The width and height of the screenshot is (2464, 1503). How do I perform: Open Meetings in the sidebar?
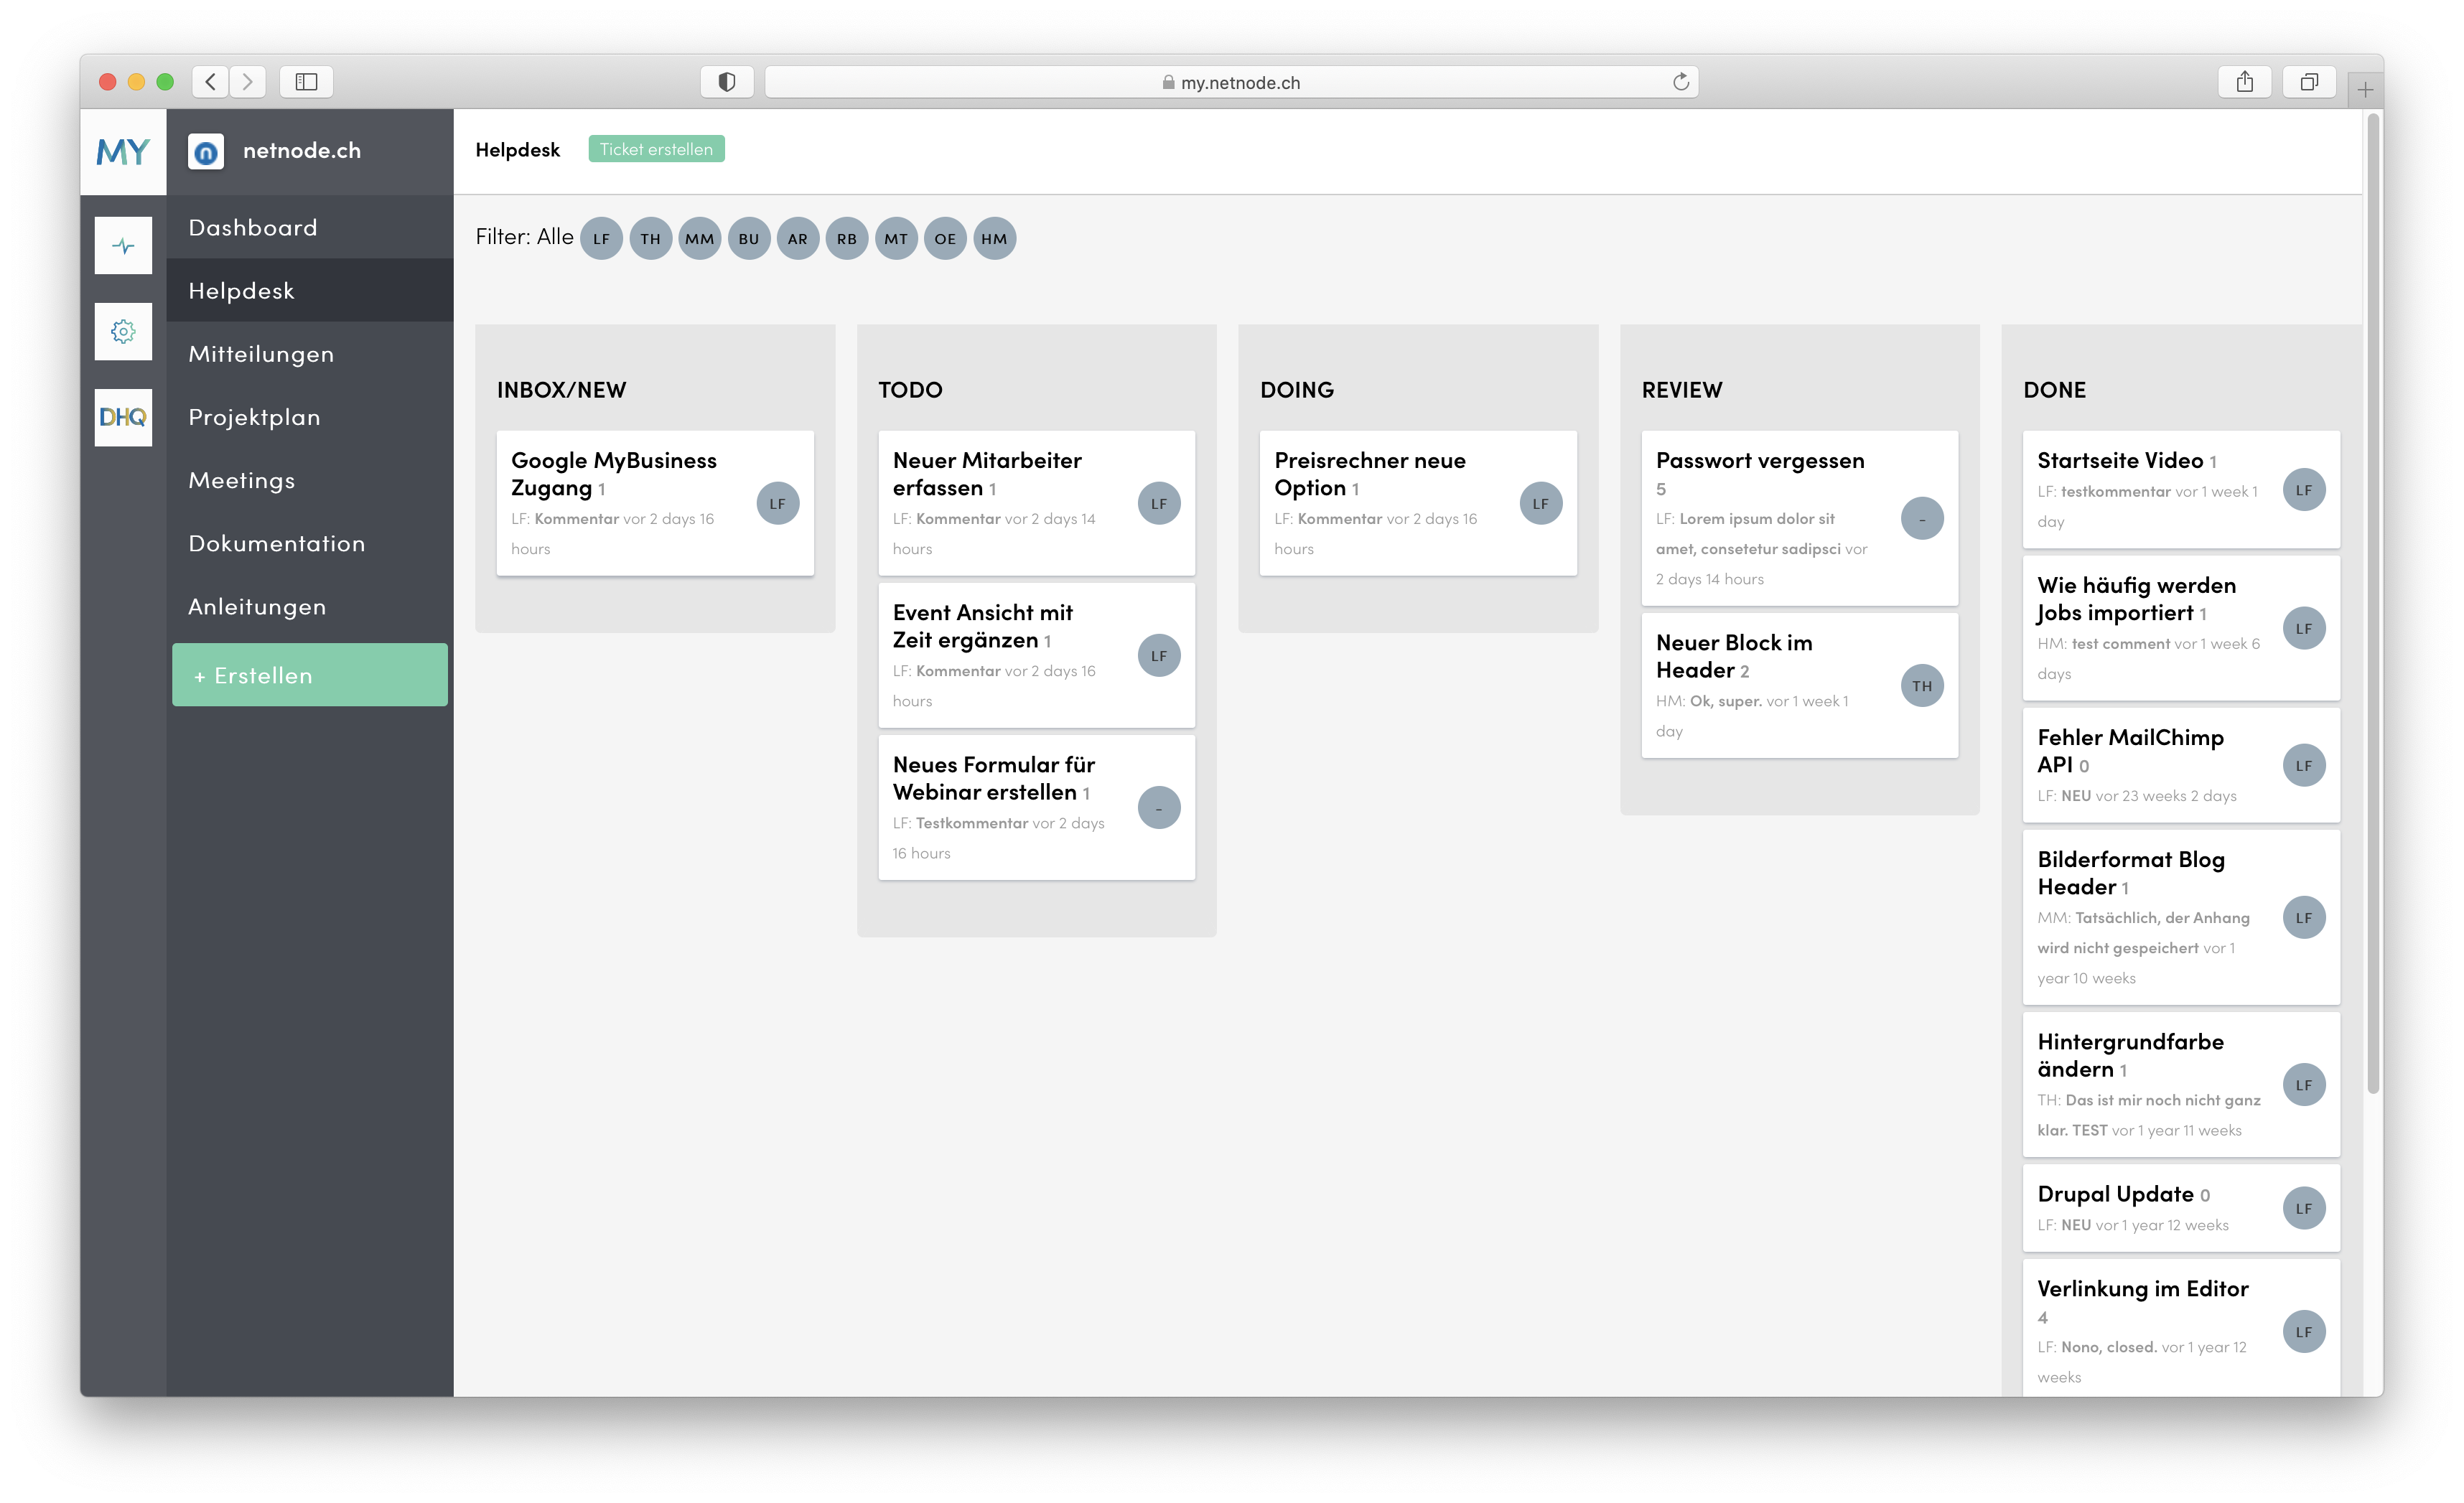coord(310,480)
